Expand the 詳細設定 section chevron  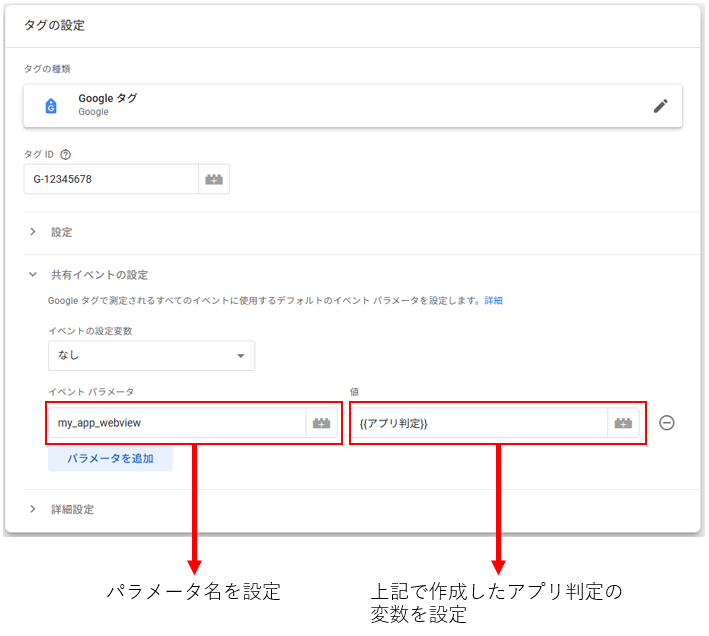point(32,509)
